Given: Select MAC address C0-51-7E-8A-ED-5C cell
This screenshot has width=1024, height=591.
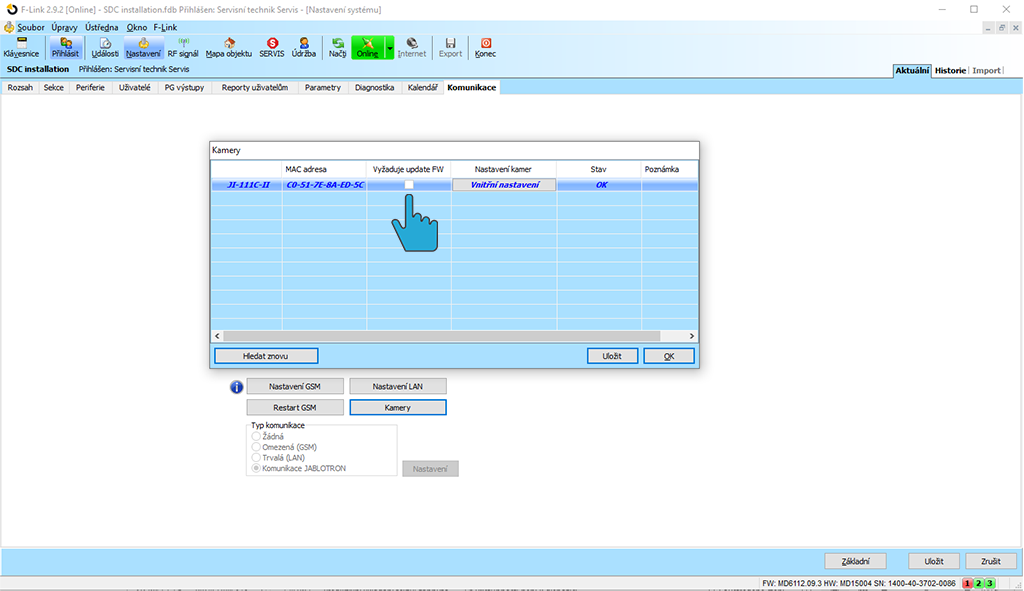Looking at the screenshot, I should coord(325,185).
